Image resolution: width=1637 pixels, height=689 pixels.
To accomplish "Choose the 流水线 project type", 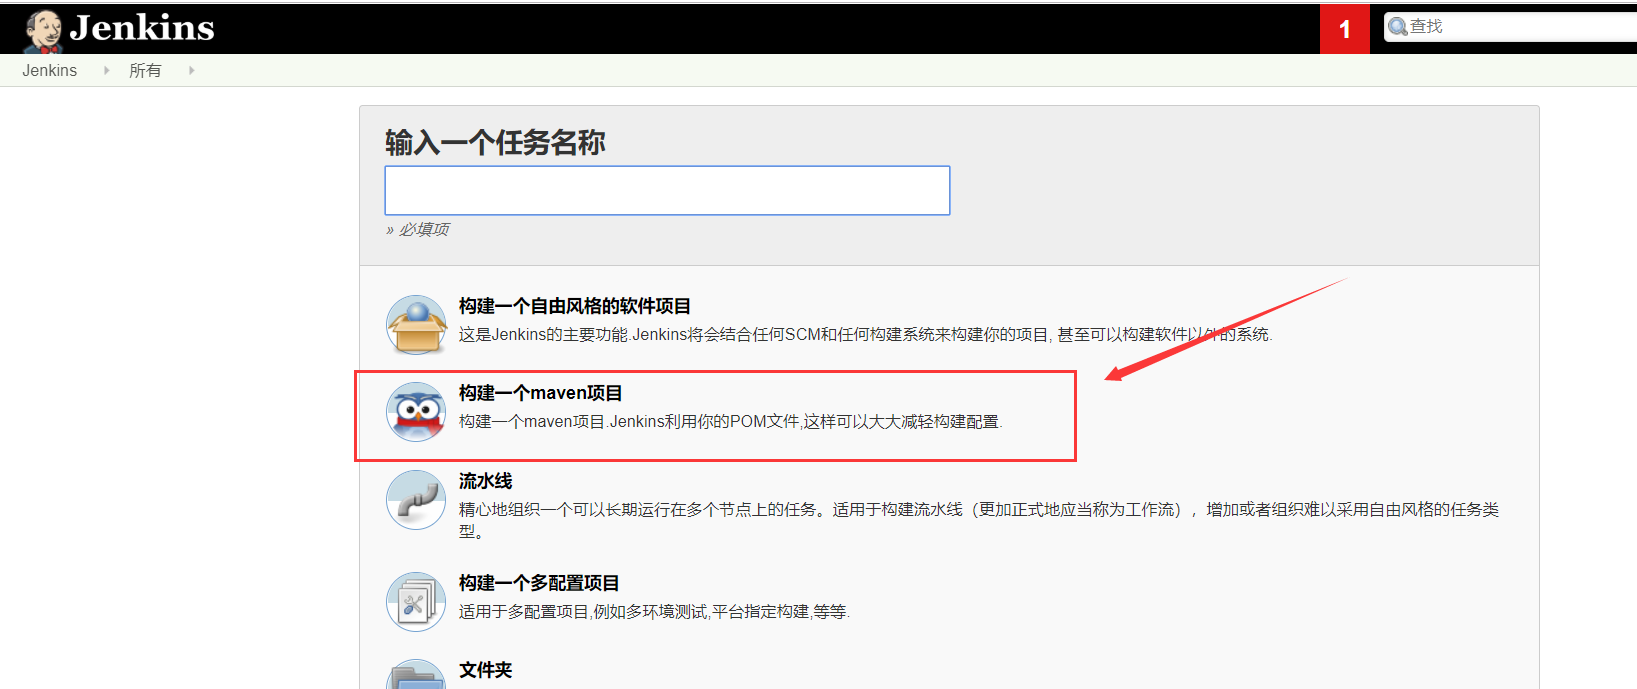I will pyautogui.click(x=486, y=481).
